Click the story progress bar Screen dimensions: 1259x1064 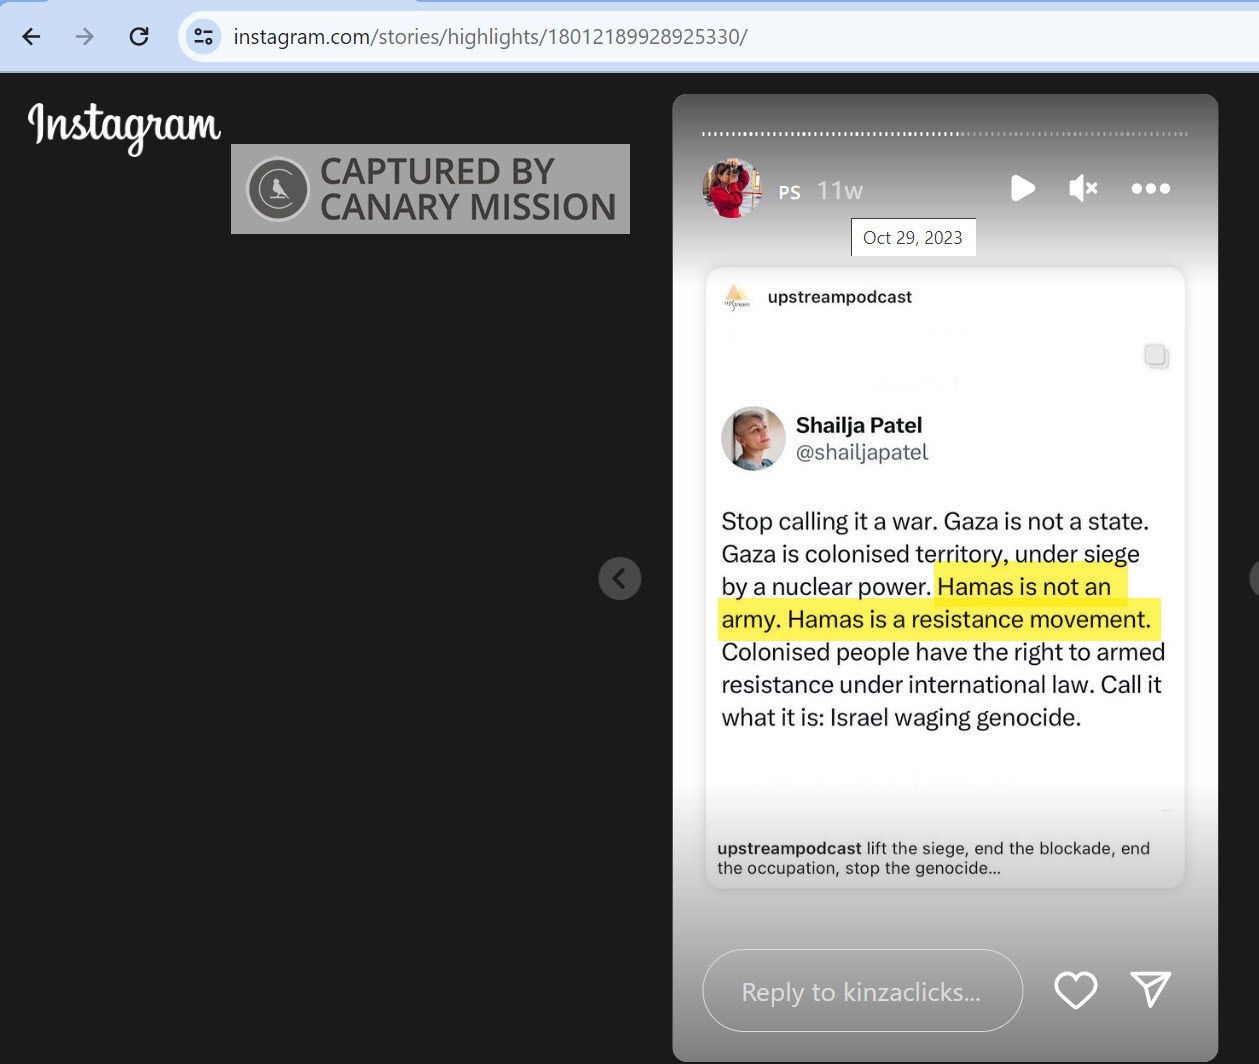(945, 133)
